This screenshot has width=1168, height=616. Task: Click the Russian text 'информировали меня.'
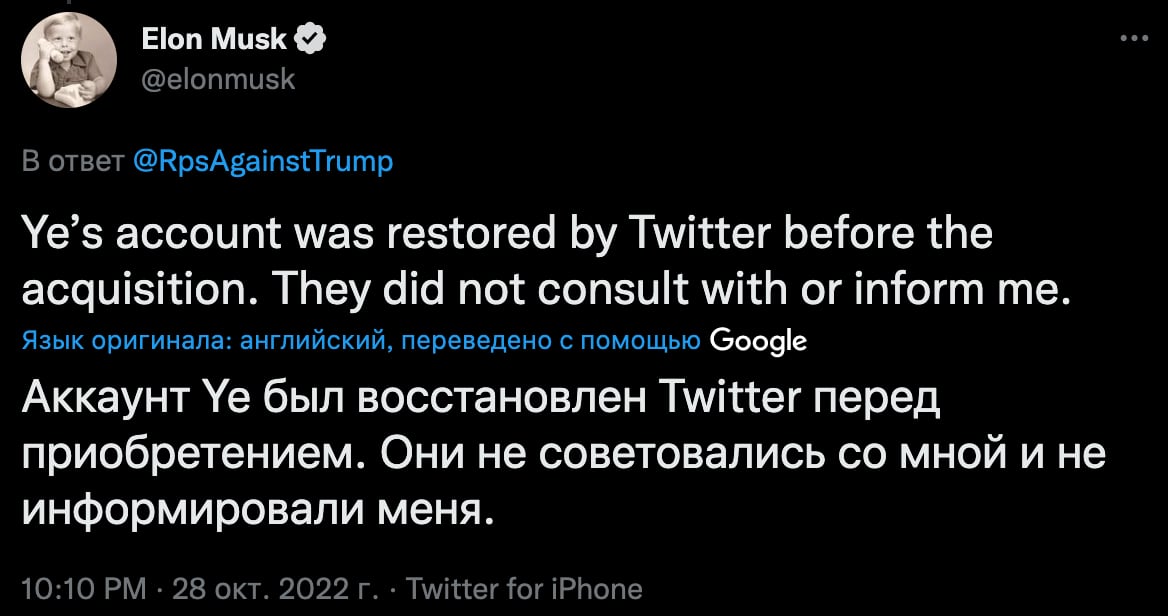pos(257,510)
